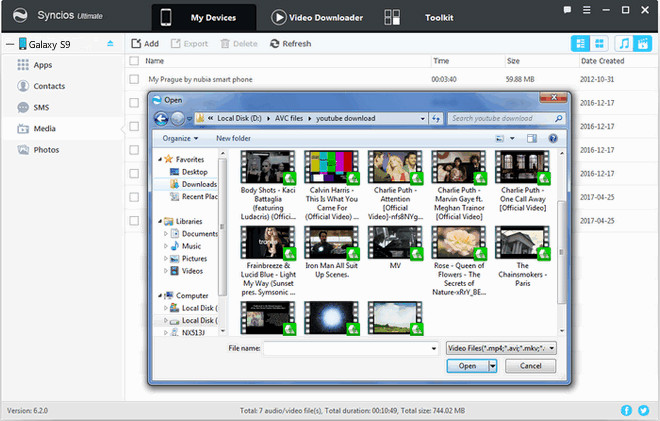Collapse the Galaxy S9 device tree
The image size is (660, 421).
[x=10, y=44]
